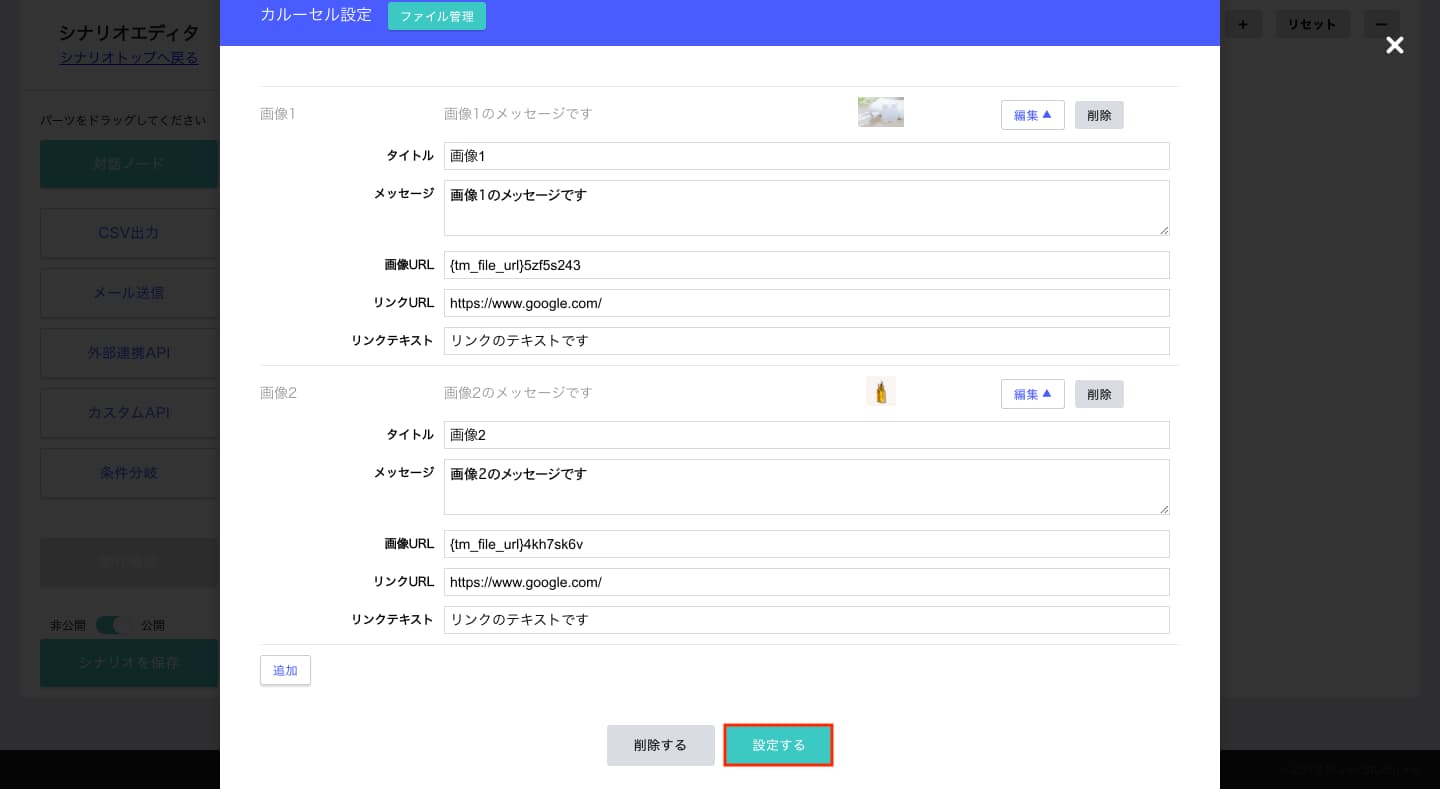Select the 外部連携API part

tap(129, 353)
